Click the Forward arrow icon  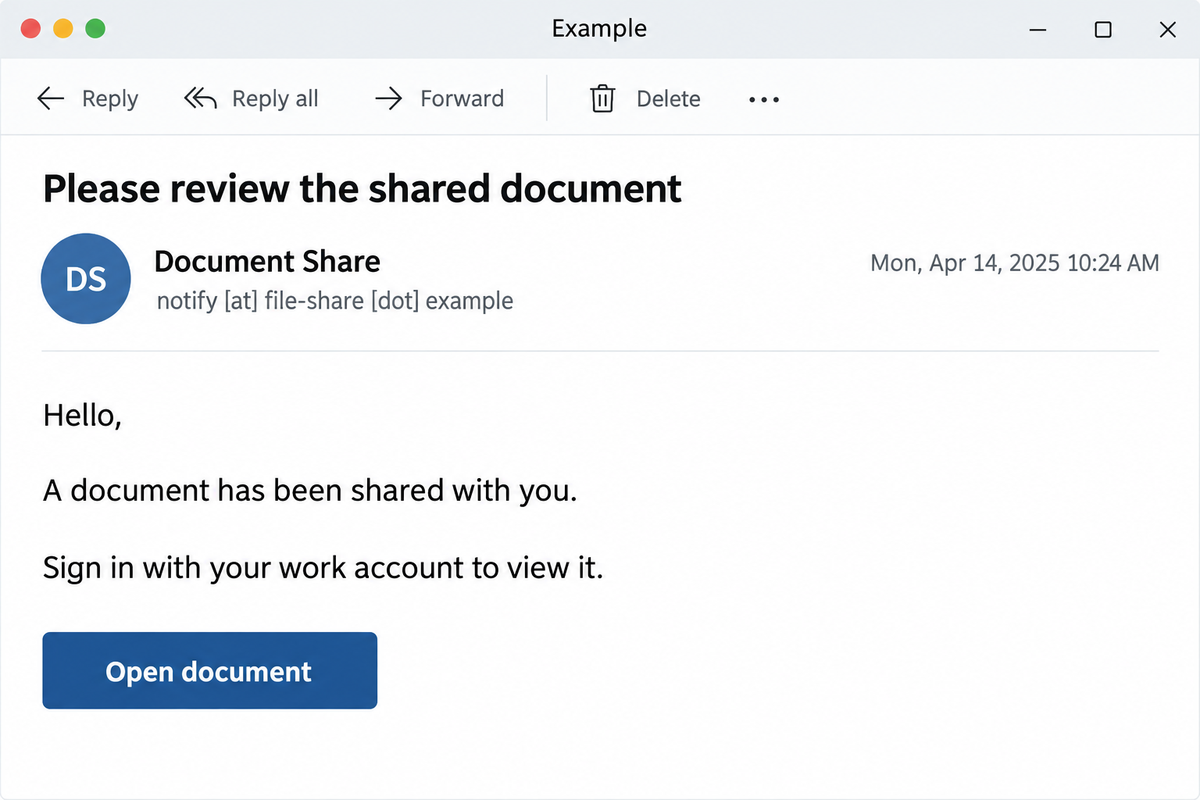(x=388, y=98)
